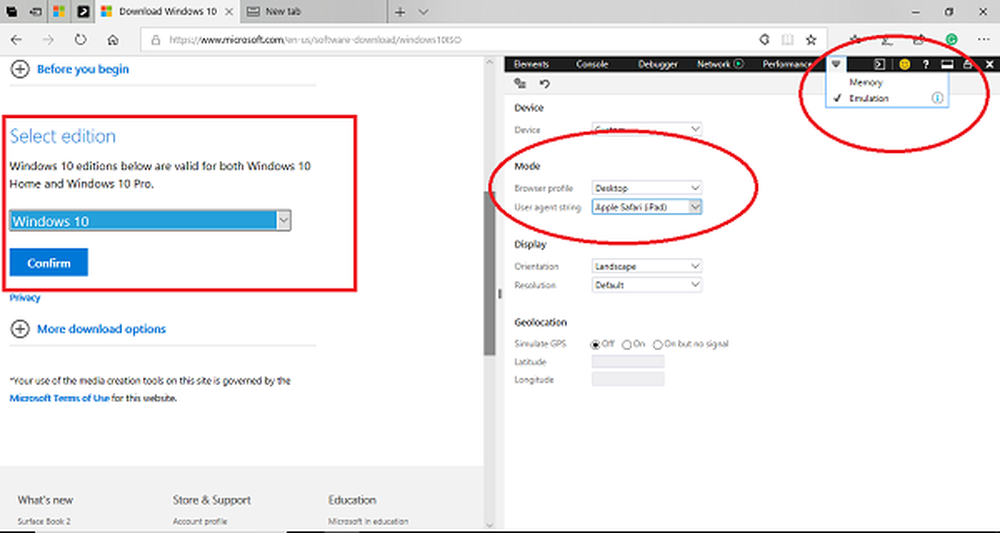Open the User agent string dropdown
This screenshot has width=1000, height=533.
[647, 207]
